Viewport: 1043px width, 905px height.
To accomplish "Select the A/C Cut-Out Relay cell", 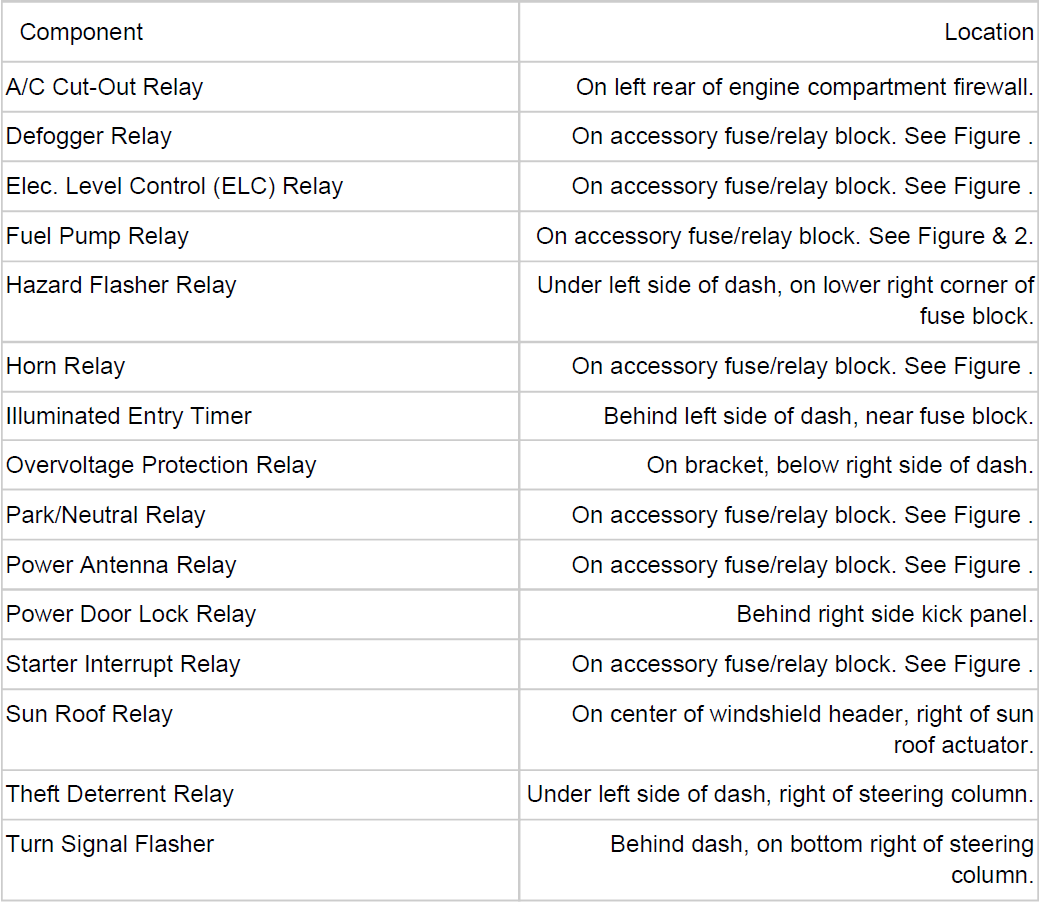I will click(x=104, y=87).
